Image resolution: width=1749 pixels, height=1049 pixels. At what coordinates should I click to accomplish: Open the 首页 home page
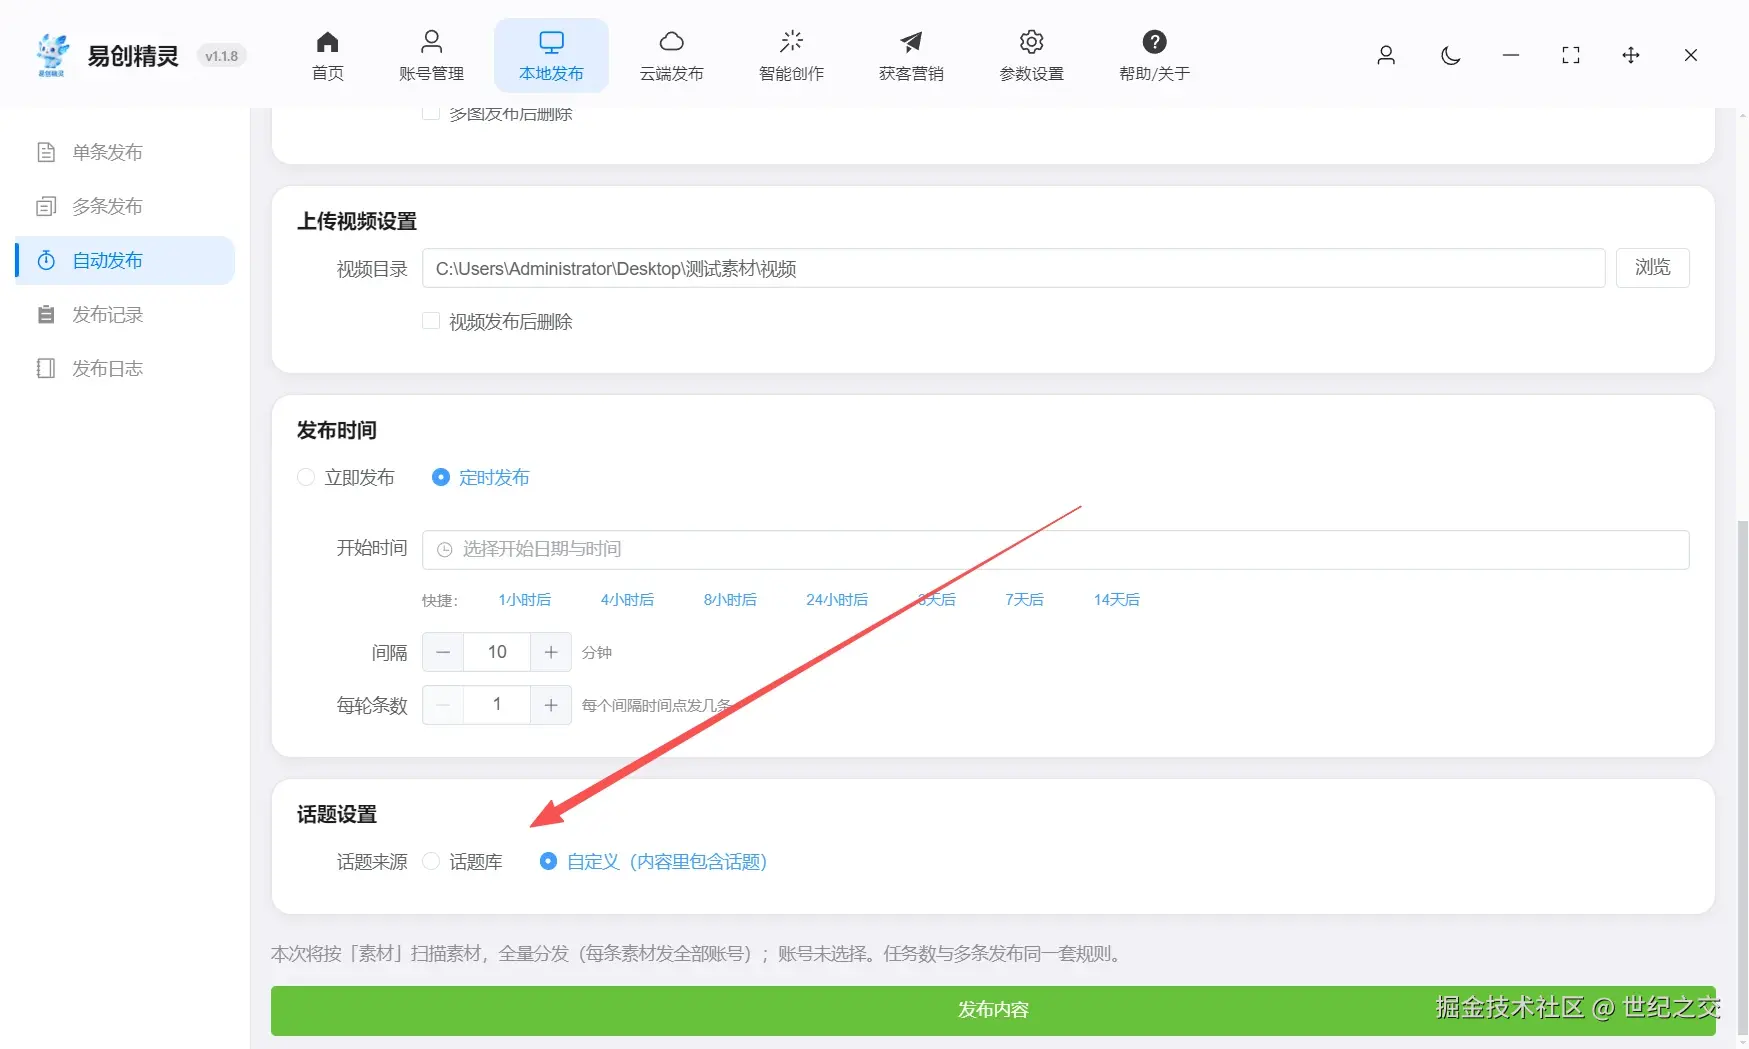pos(326,55)
